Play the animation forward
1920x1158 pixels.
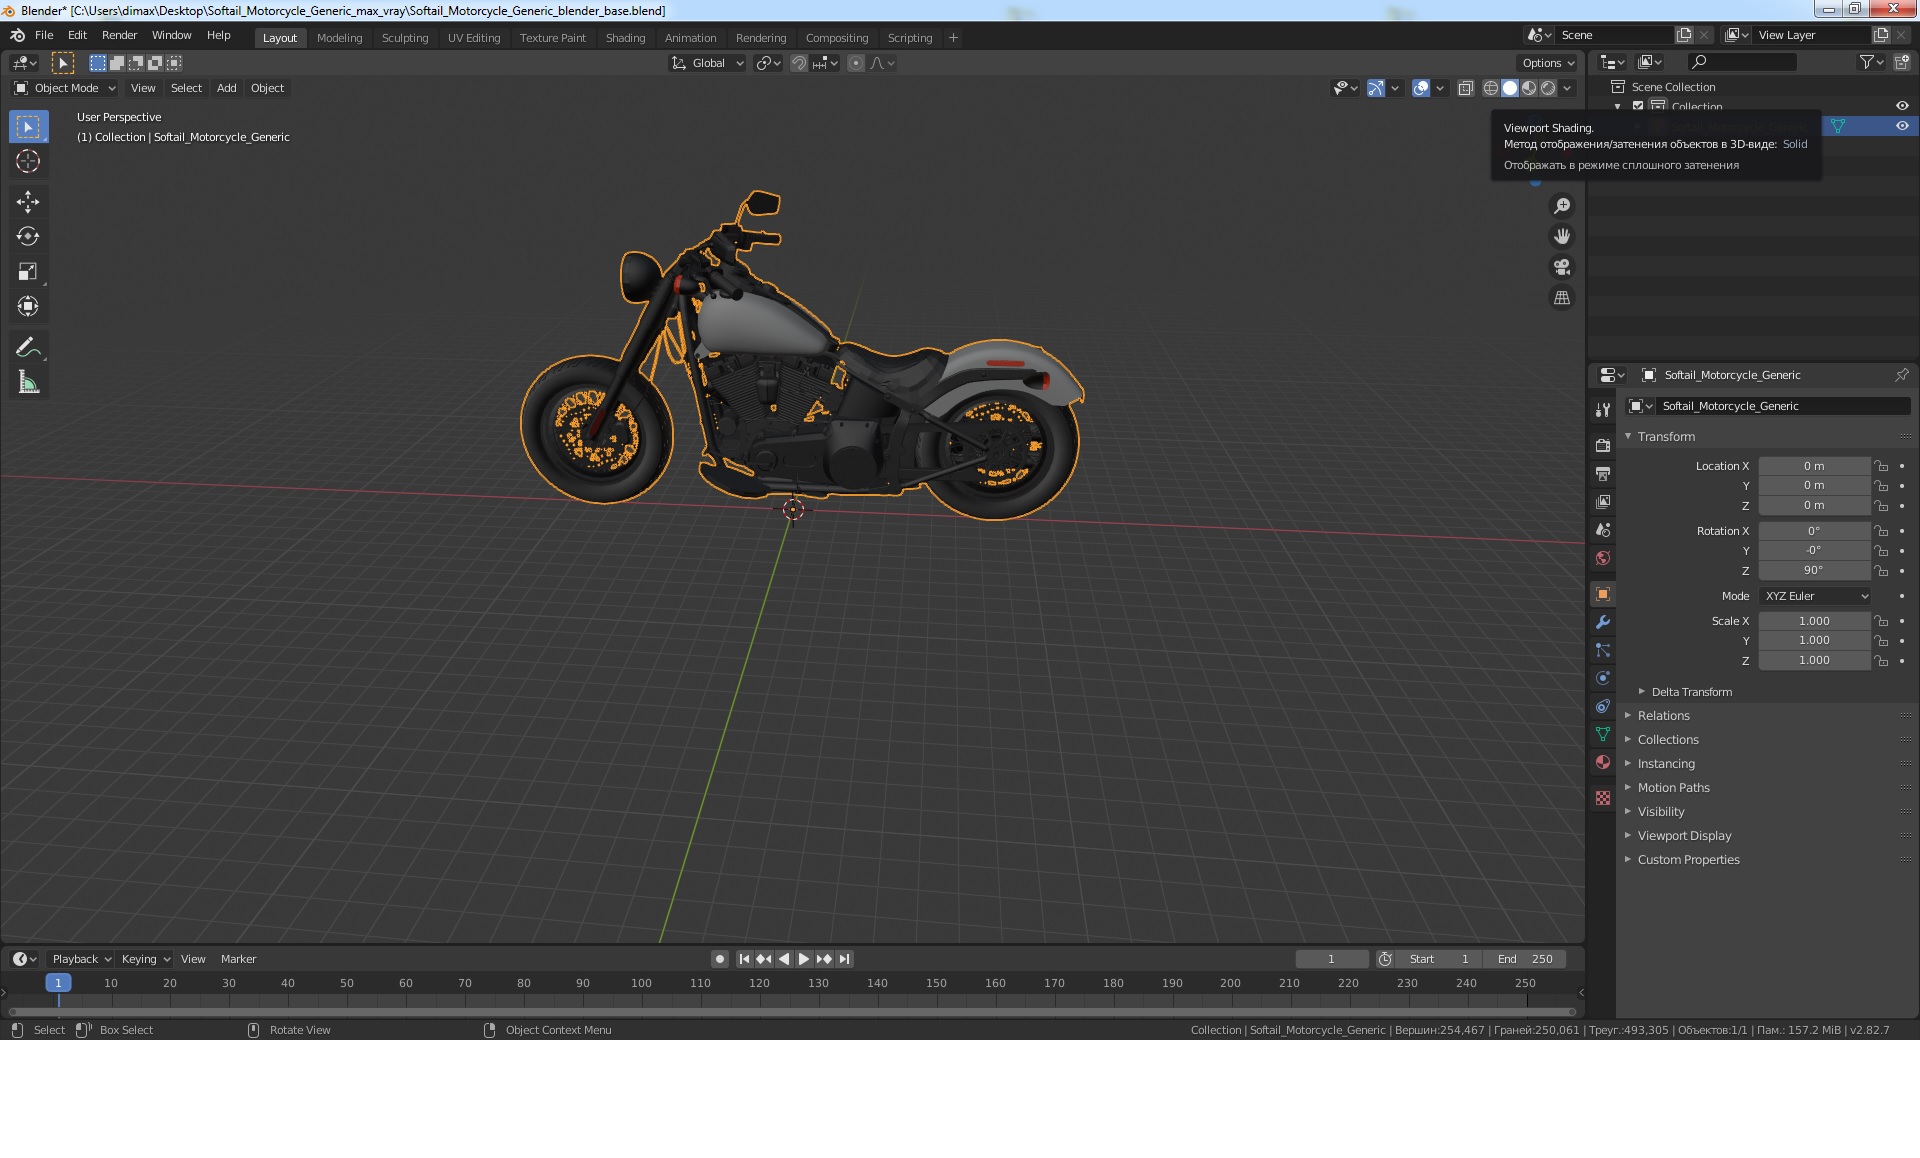pyautogui.click(x=803, y=959)
